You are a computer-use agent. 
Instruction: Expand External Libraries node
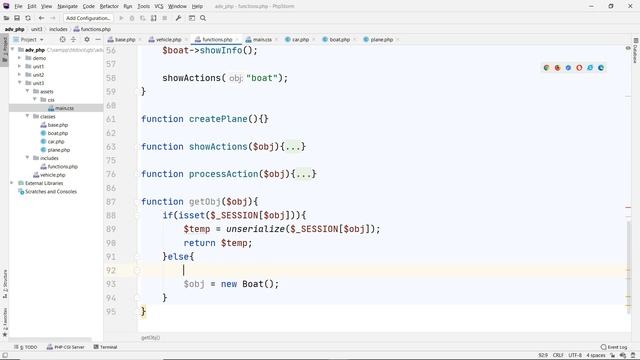11,183
